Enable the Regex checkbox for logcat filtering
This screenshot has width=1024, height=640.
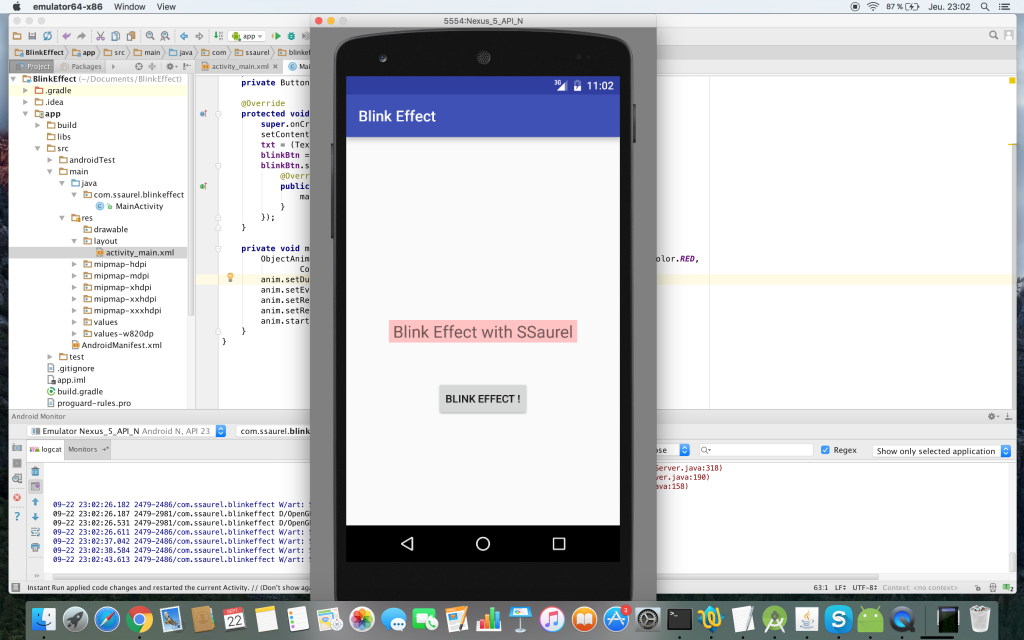click(x=826, y=450)
